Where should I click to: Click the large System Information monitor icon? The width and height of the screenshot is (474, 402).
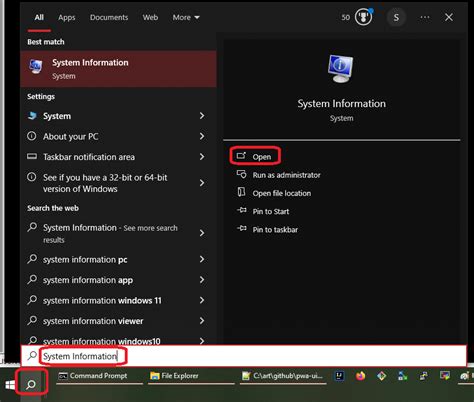[340, 69]
